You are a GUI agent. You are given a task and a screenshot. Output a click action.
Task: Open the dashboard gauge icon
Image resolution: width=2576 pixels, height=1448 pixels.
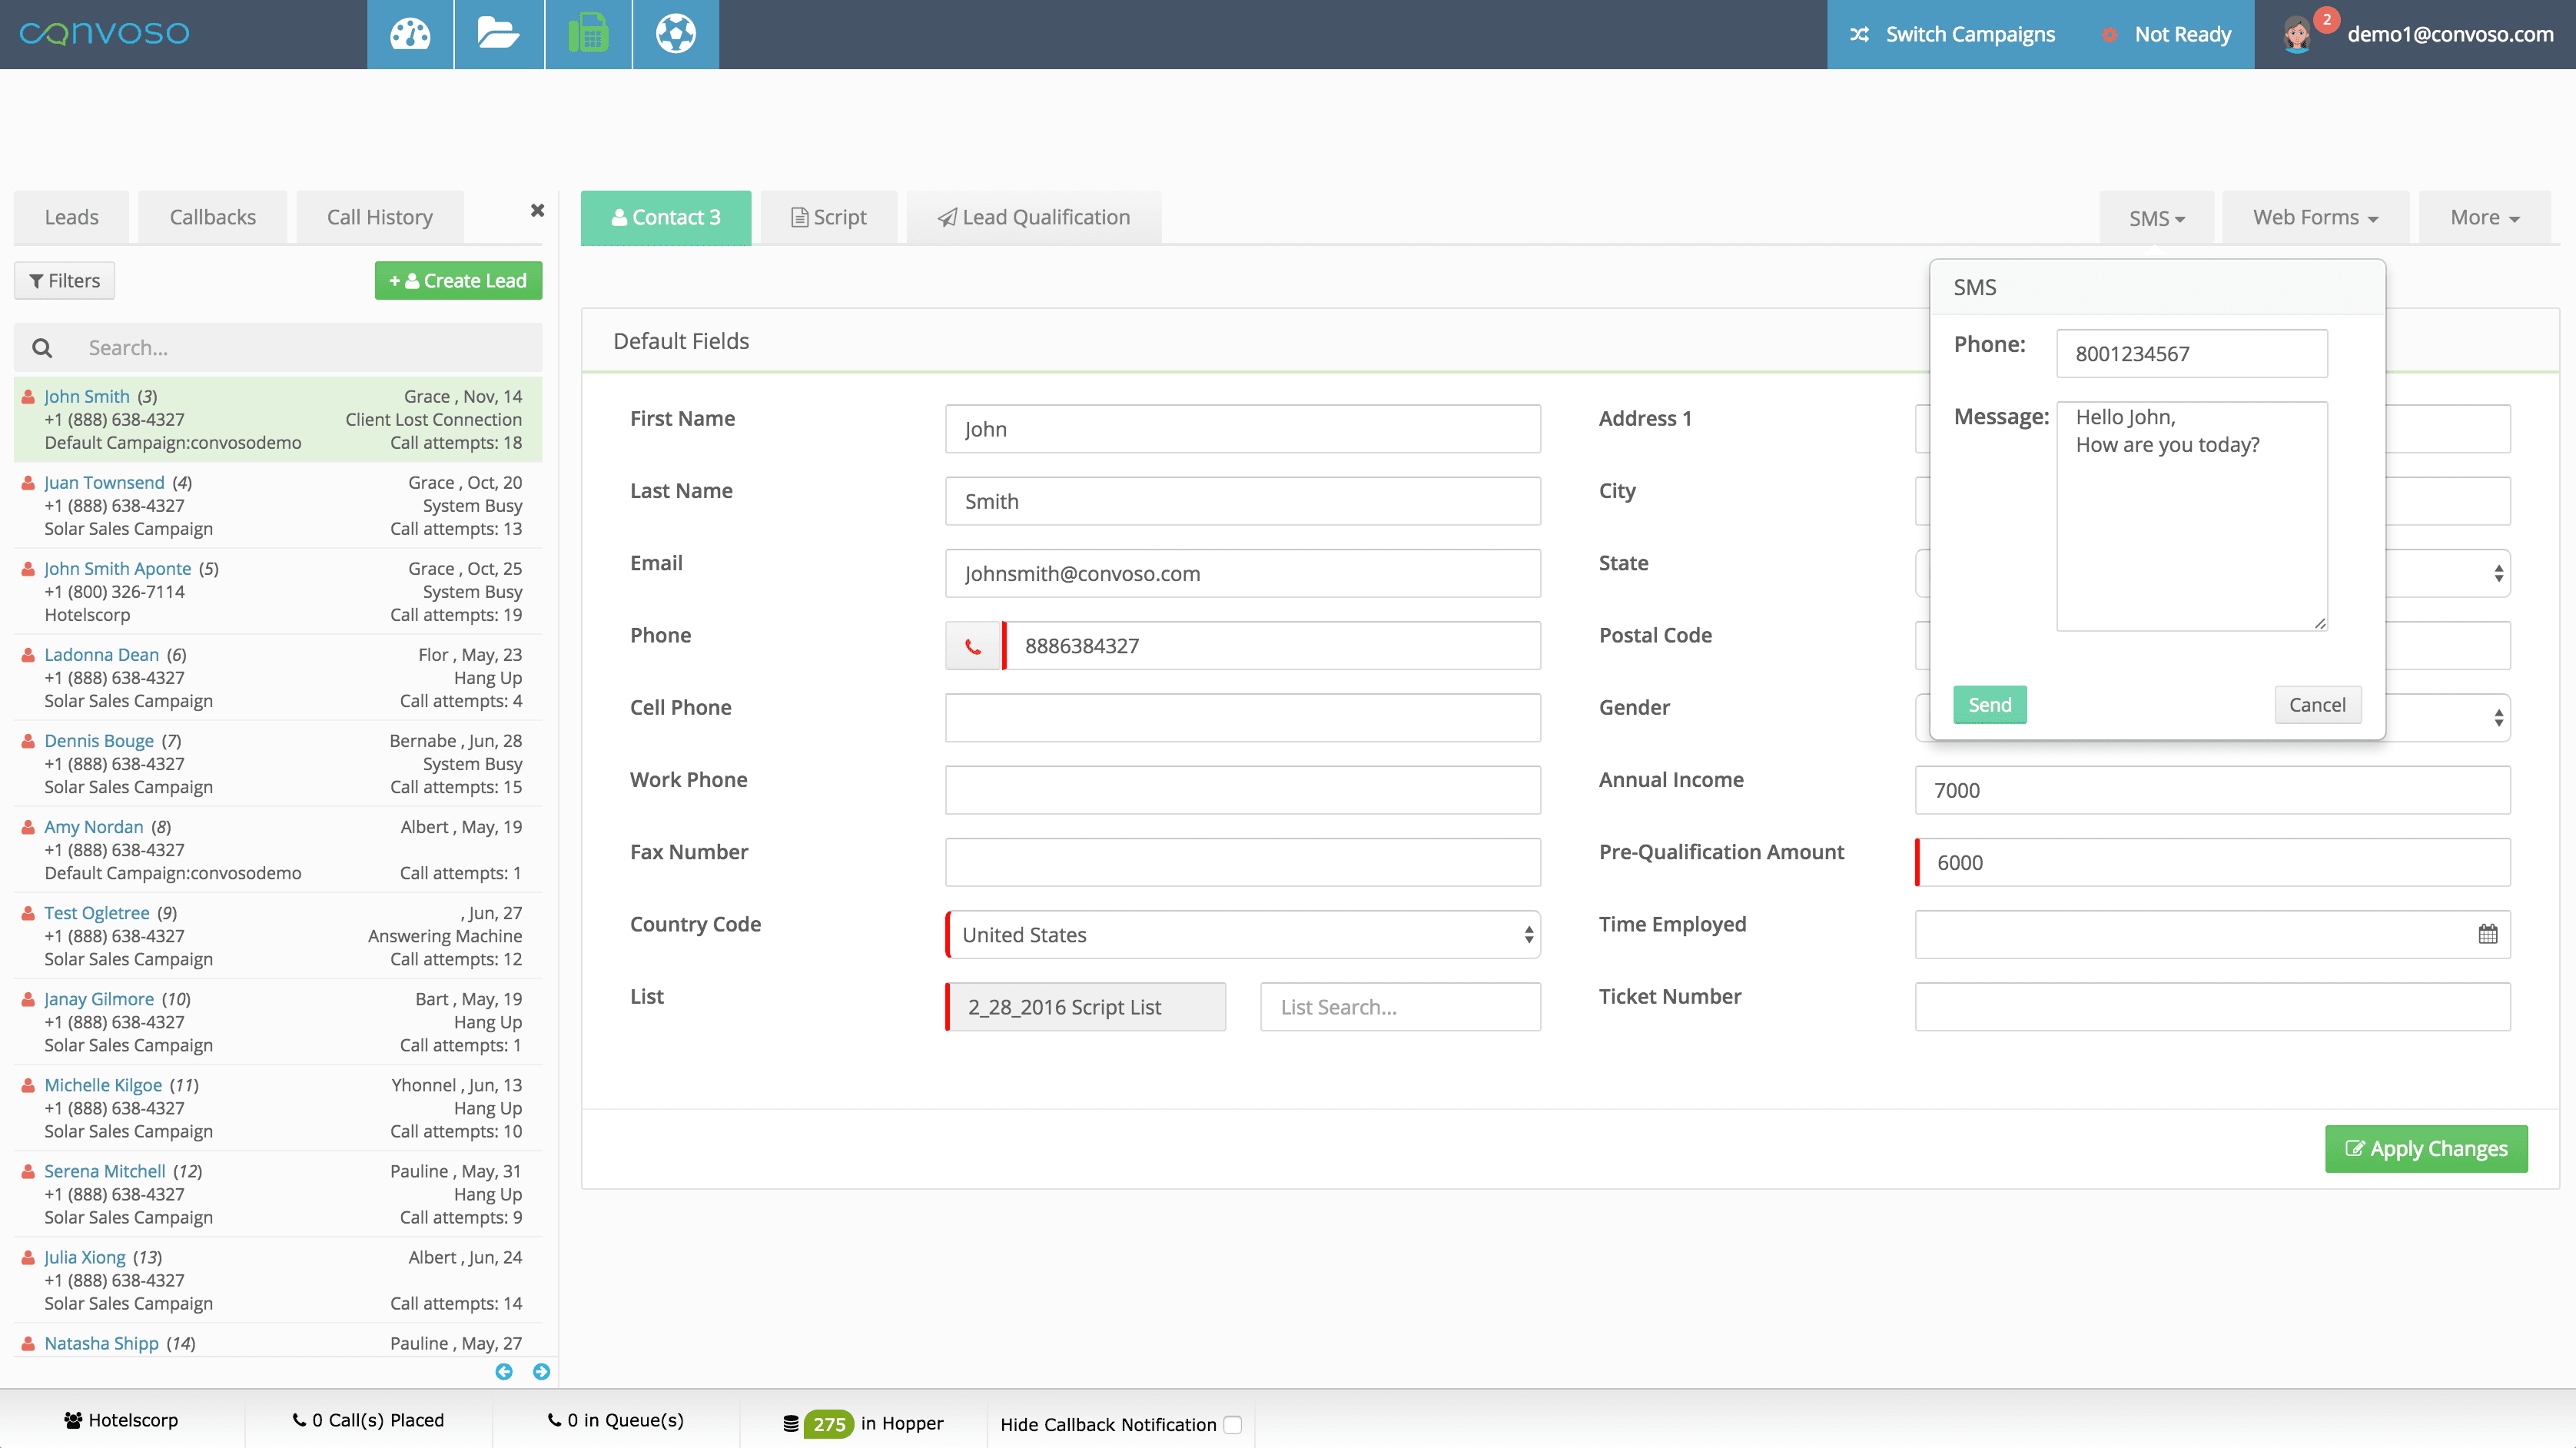tap(410, 34)
